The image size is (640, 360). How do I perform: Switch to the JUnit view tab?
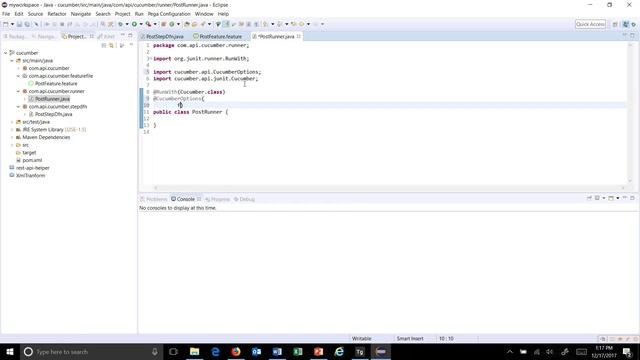106,36
